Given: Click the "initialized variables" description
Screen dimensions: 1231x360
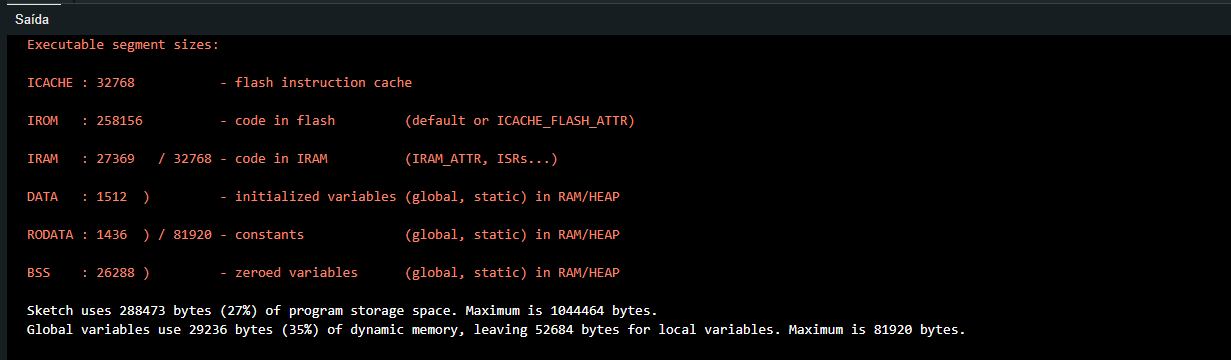Looking at the screenshot, I should [315, 197].
